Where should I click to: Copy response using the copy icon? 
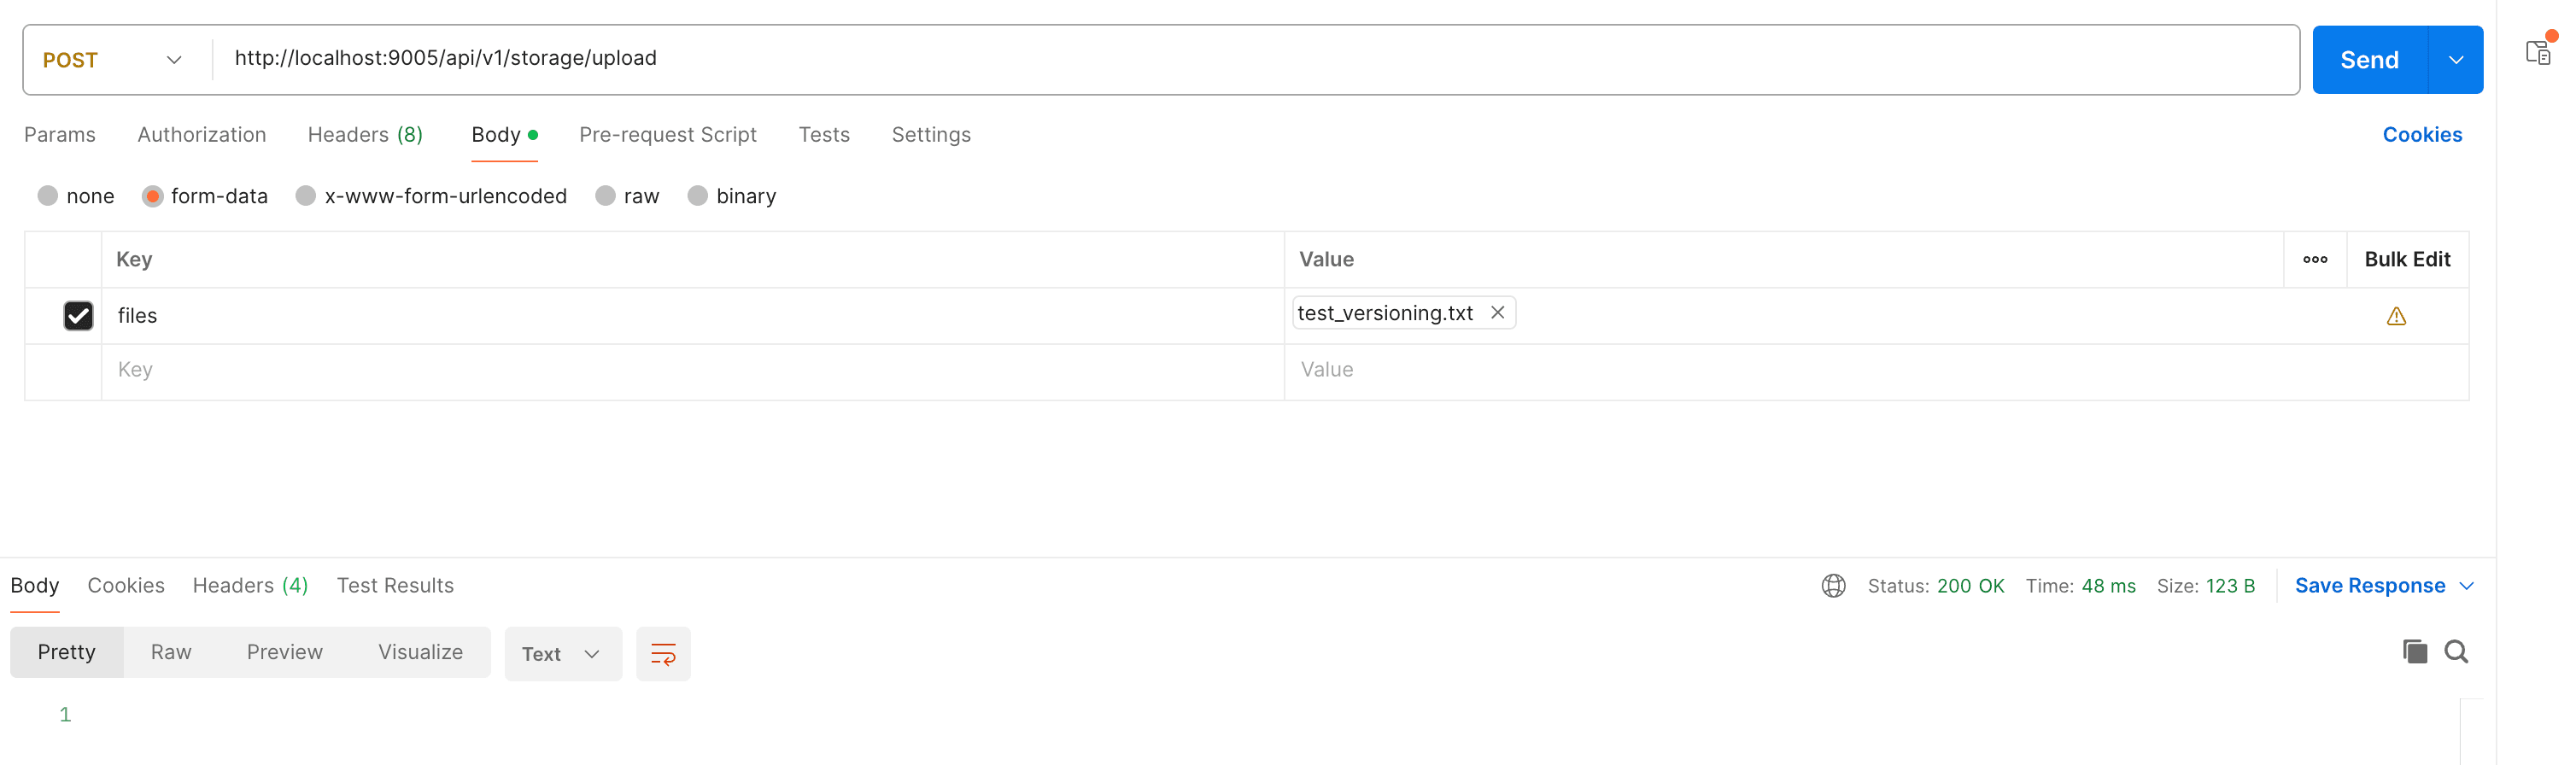tap(2414, 652)
